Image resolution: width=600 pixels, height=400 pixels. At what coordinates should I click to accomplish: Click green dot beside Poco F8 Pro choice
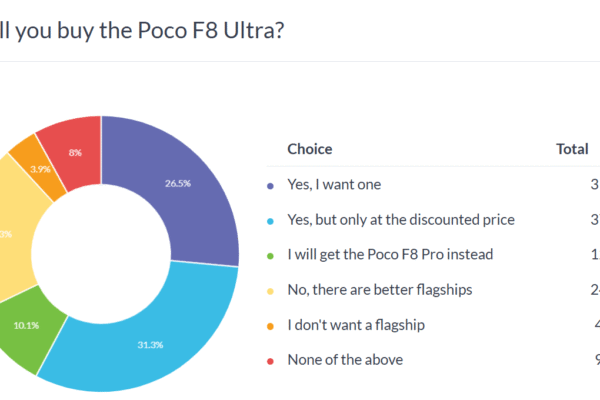270,255
